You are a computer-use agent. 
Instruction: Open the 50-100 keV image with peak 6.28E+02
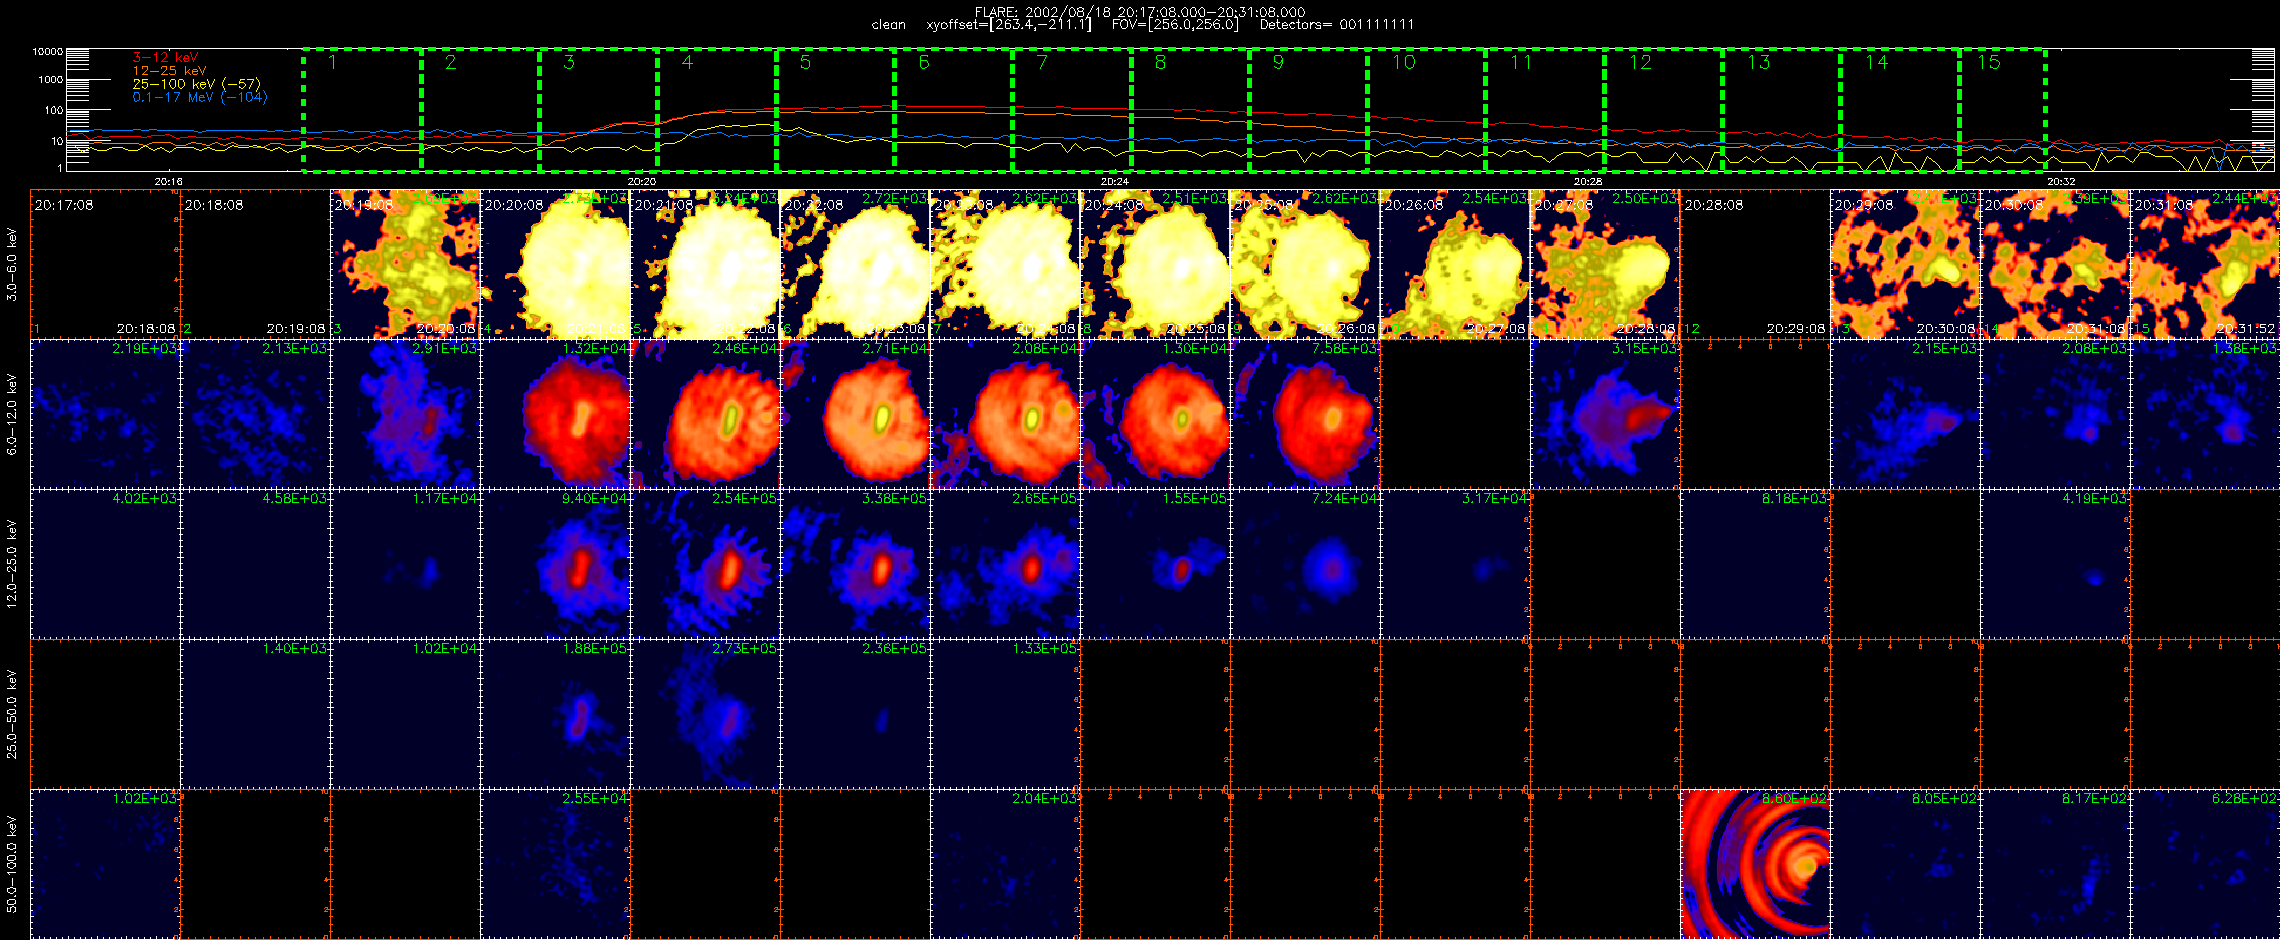click(2205, 864)
